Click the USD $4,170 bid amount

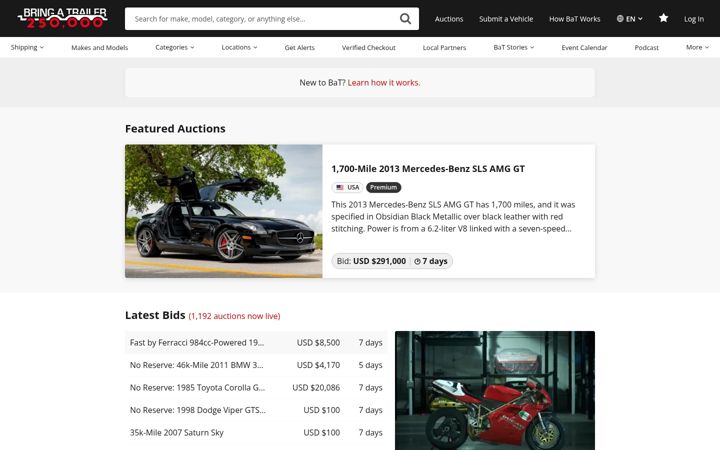tap(318, 365)
